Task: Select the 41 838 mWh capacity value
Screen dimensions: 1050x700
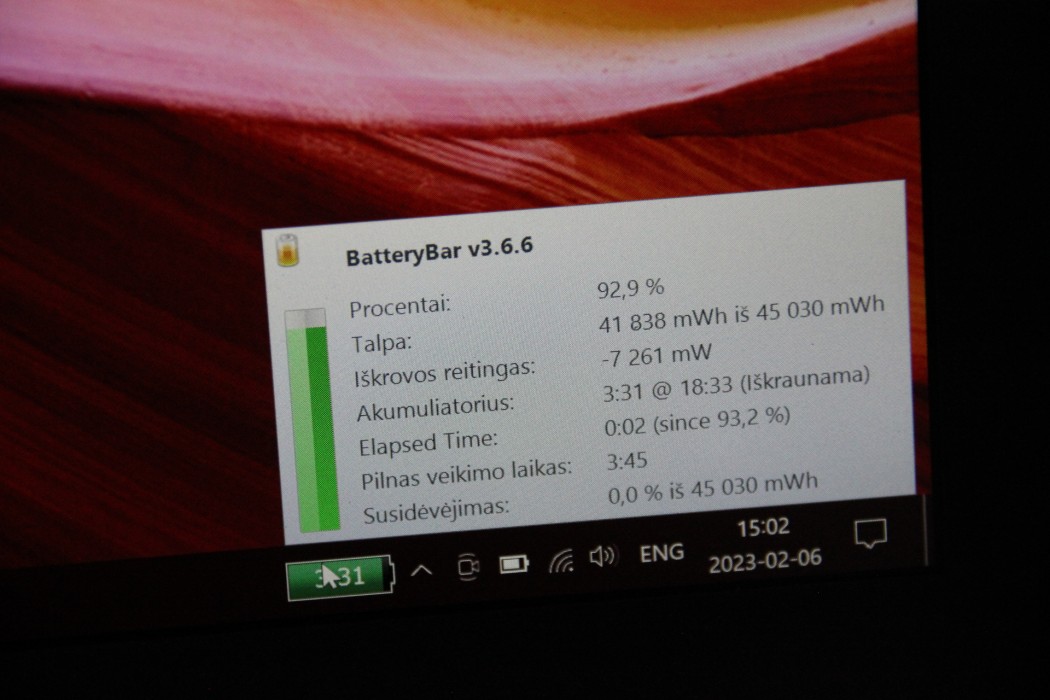Action: (741, 313)
